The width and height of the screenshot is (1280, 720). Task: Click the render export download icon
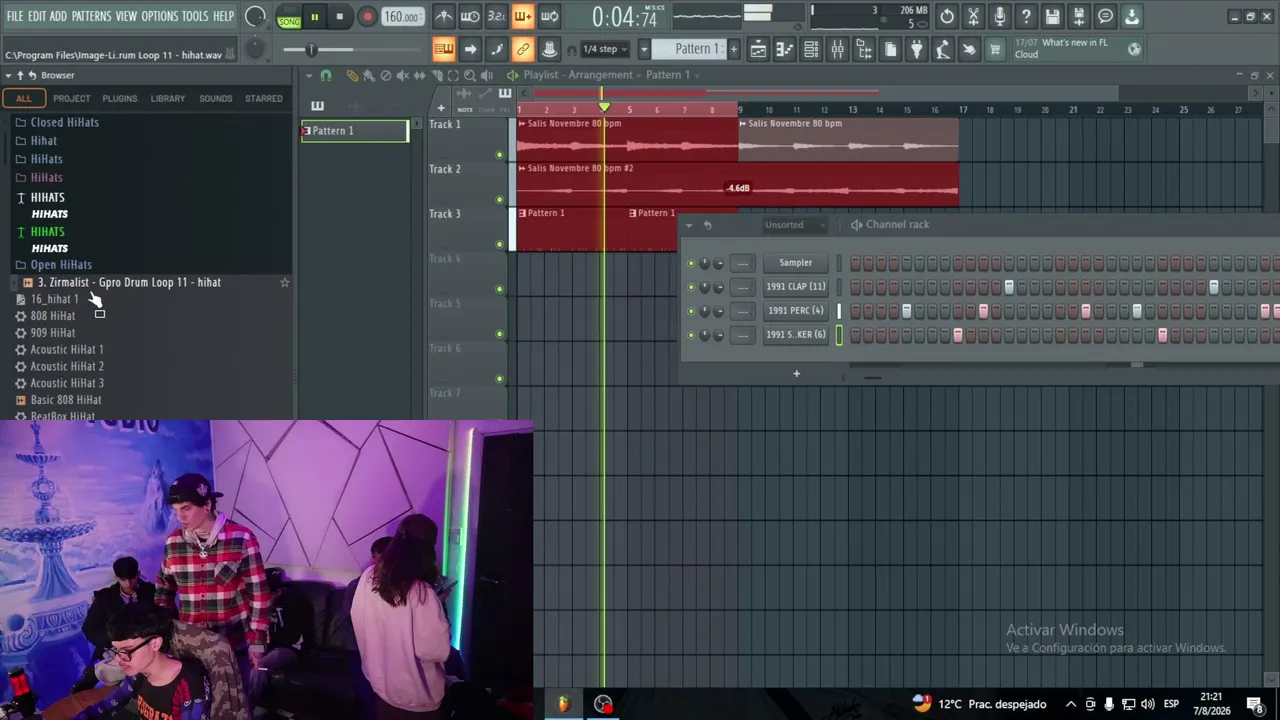click(x=1131, y=16)
